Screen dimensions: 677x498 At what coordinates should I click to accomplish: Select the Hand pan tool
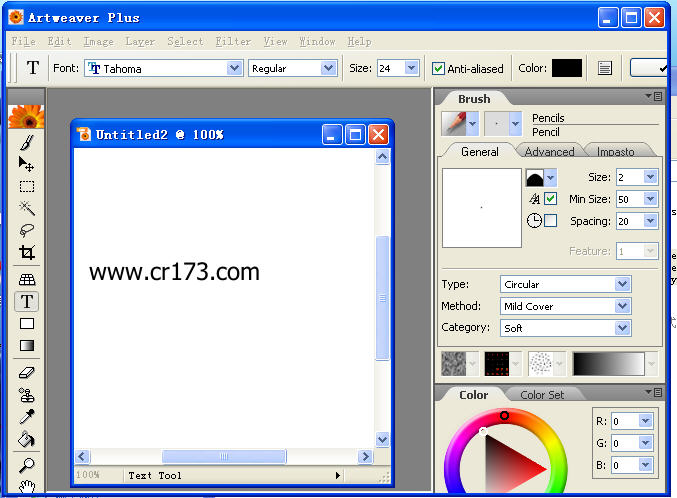pyautogui.click(x=26, y=486)
